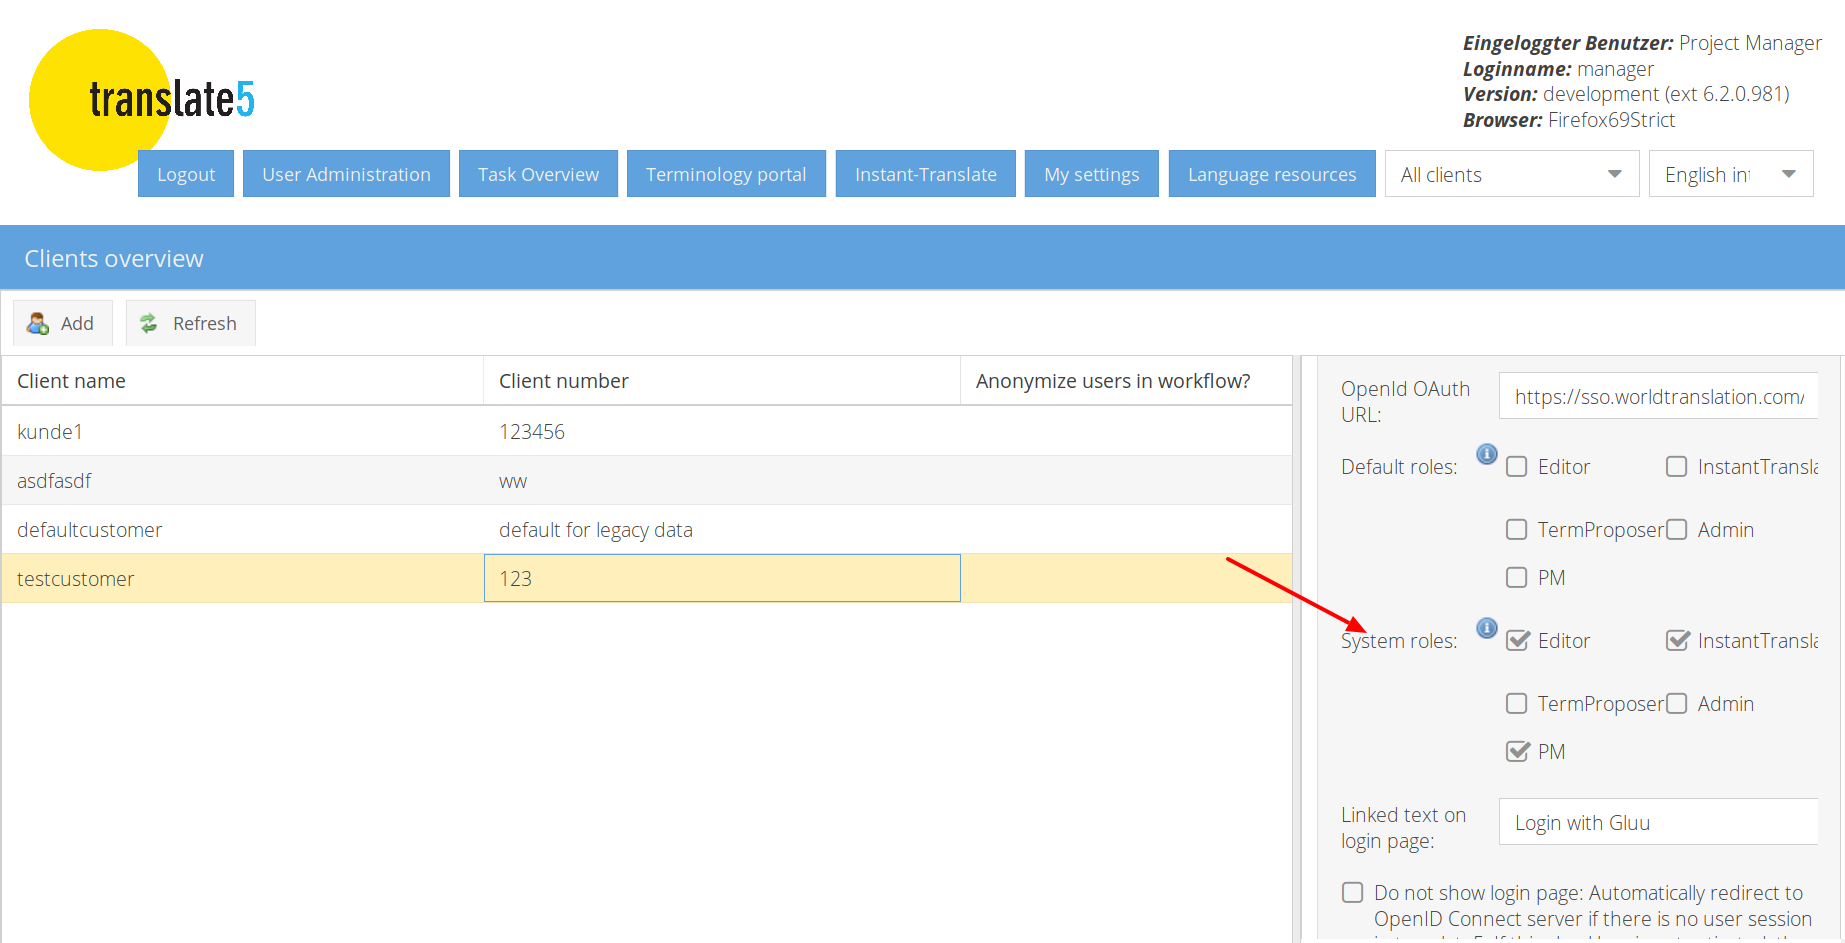Screen dimensions: 1845x943
Task: Click the green Refresh arrows icon
Action: pos(149,323)
